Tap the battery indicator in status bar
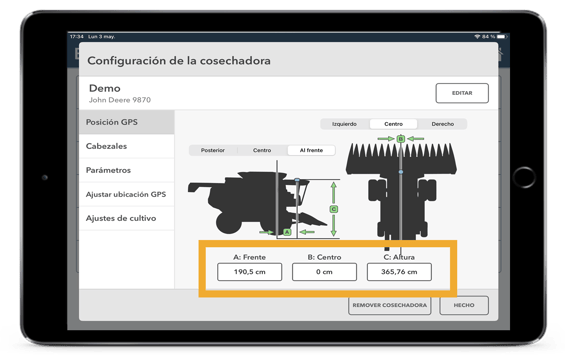 502,36
